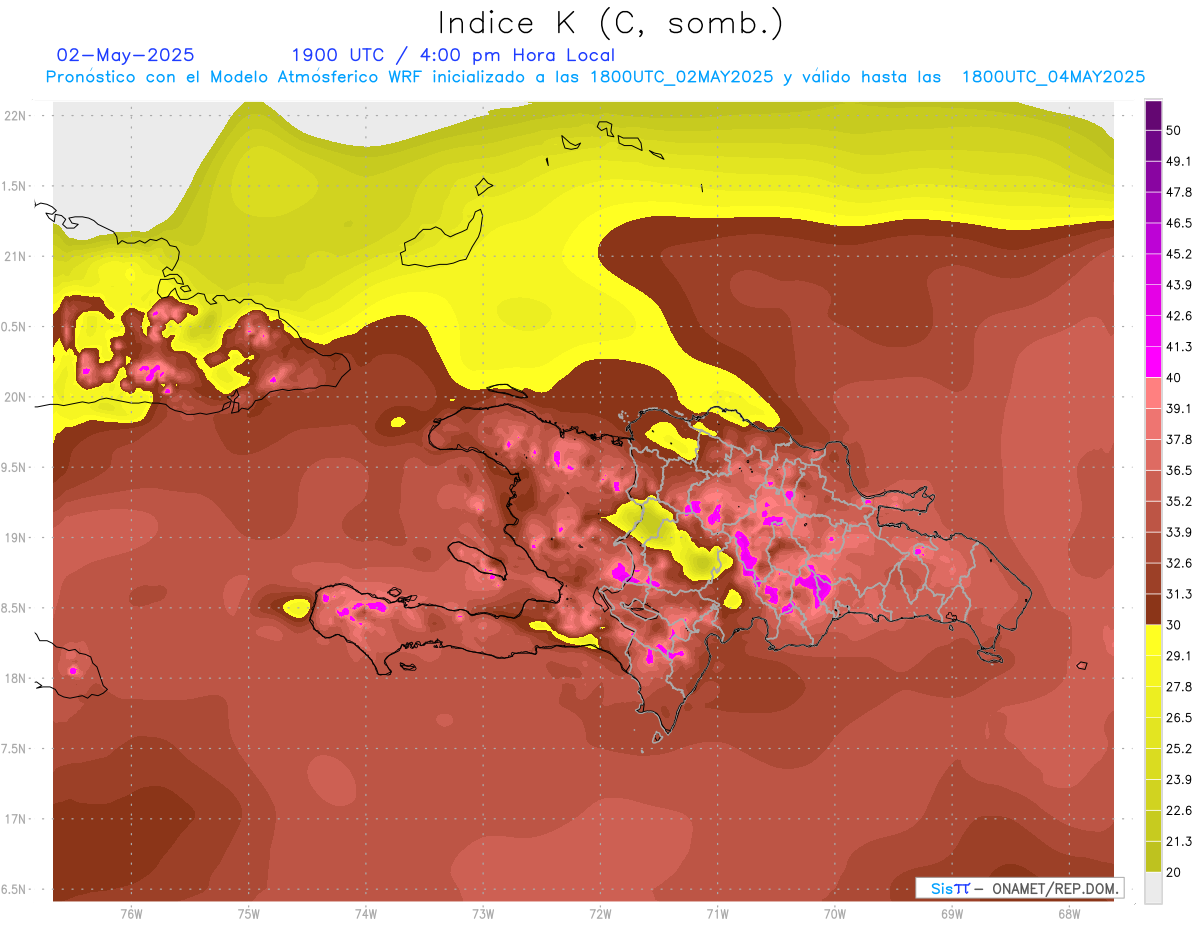Screen dimensions: 1200x927
Task: Select the color bar value "36.5"
Action: click(1179, 470)
